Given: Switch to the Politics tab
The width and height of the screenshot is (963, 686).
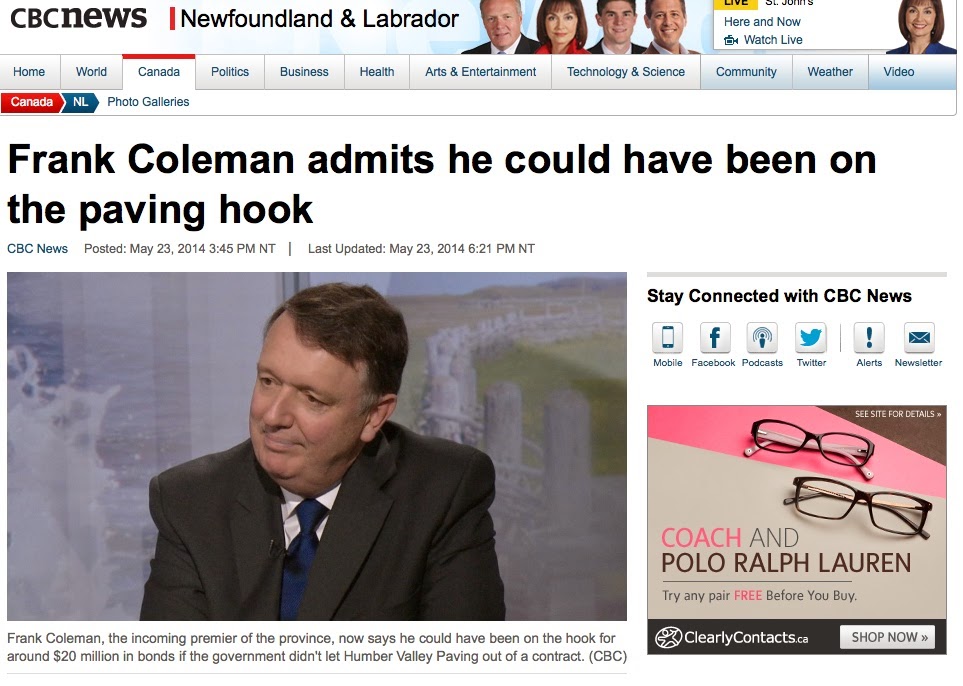Looking at the screenshot, I should coord(230,72).
